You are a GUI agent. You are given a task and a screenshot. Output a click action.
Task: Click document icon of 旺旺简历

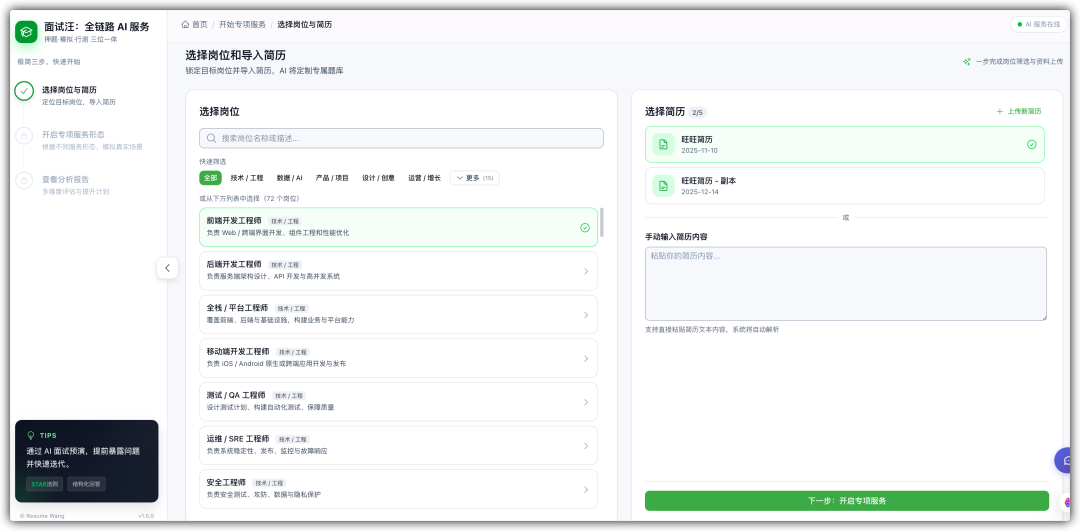(663, 145)
